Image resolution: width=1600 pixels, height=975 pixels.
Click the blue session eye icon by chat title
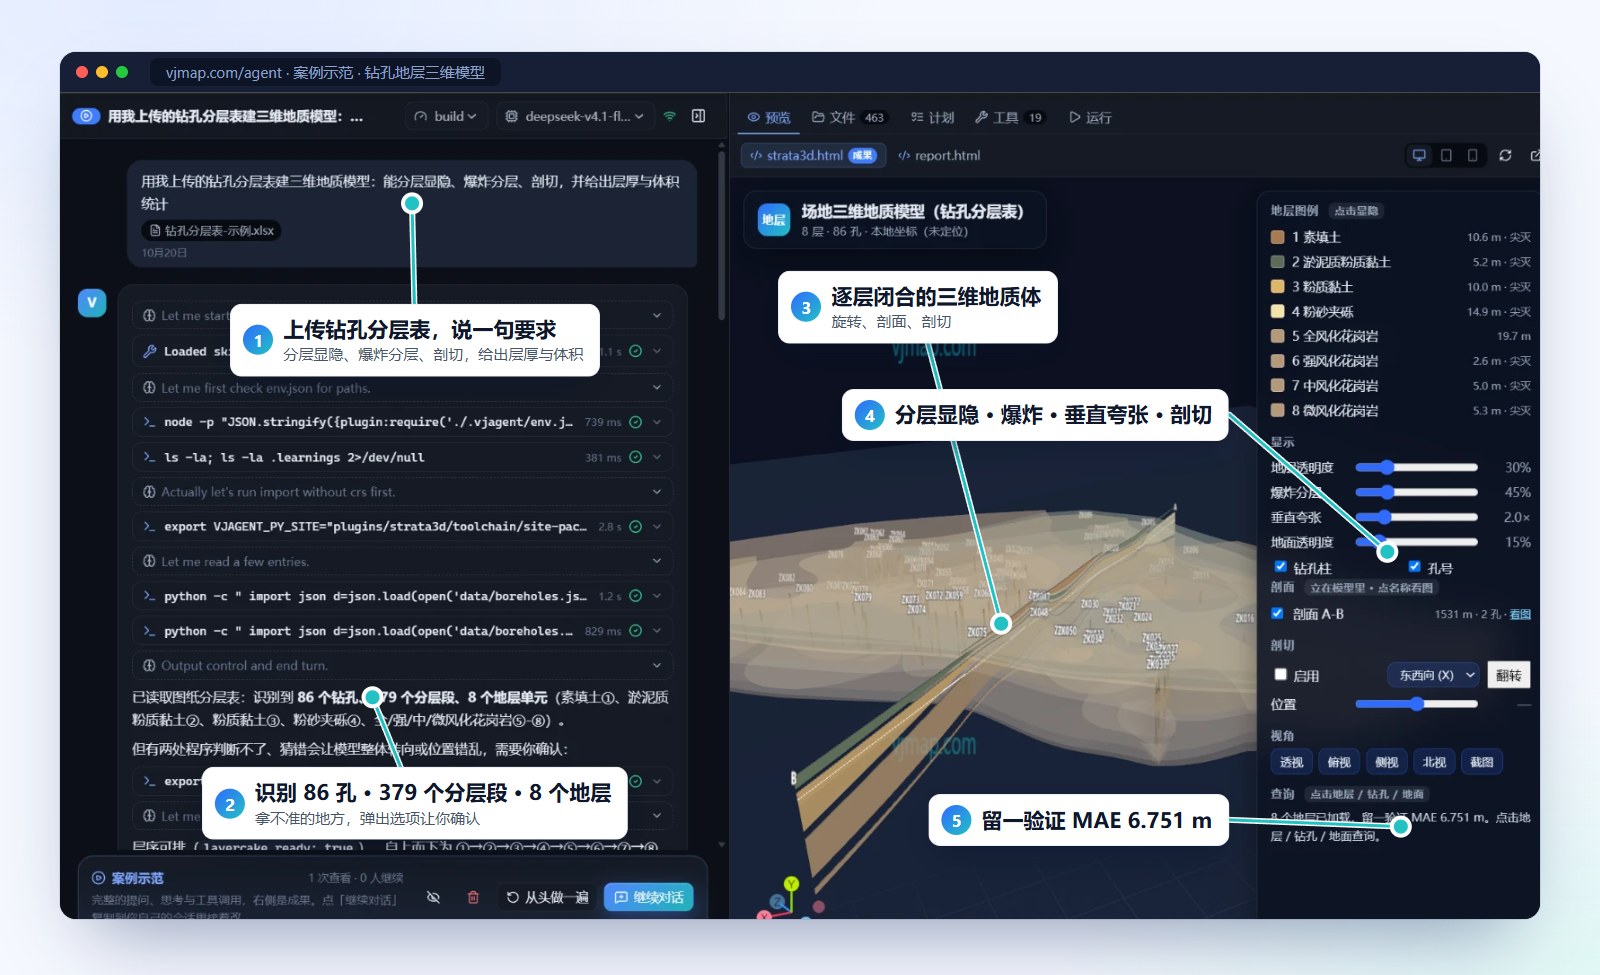pos(86,116)
